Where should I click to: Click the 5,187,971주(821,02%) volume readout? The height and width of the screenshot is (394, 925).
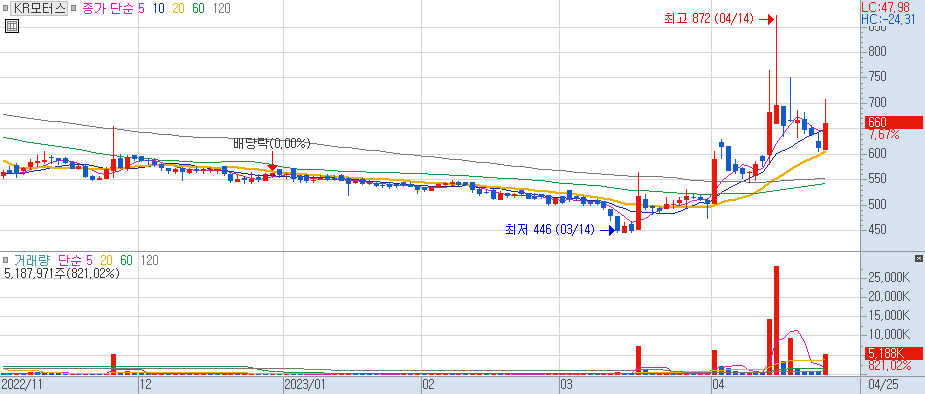pyautogui.click(x=61, y=274)
